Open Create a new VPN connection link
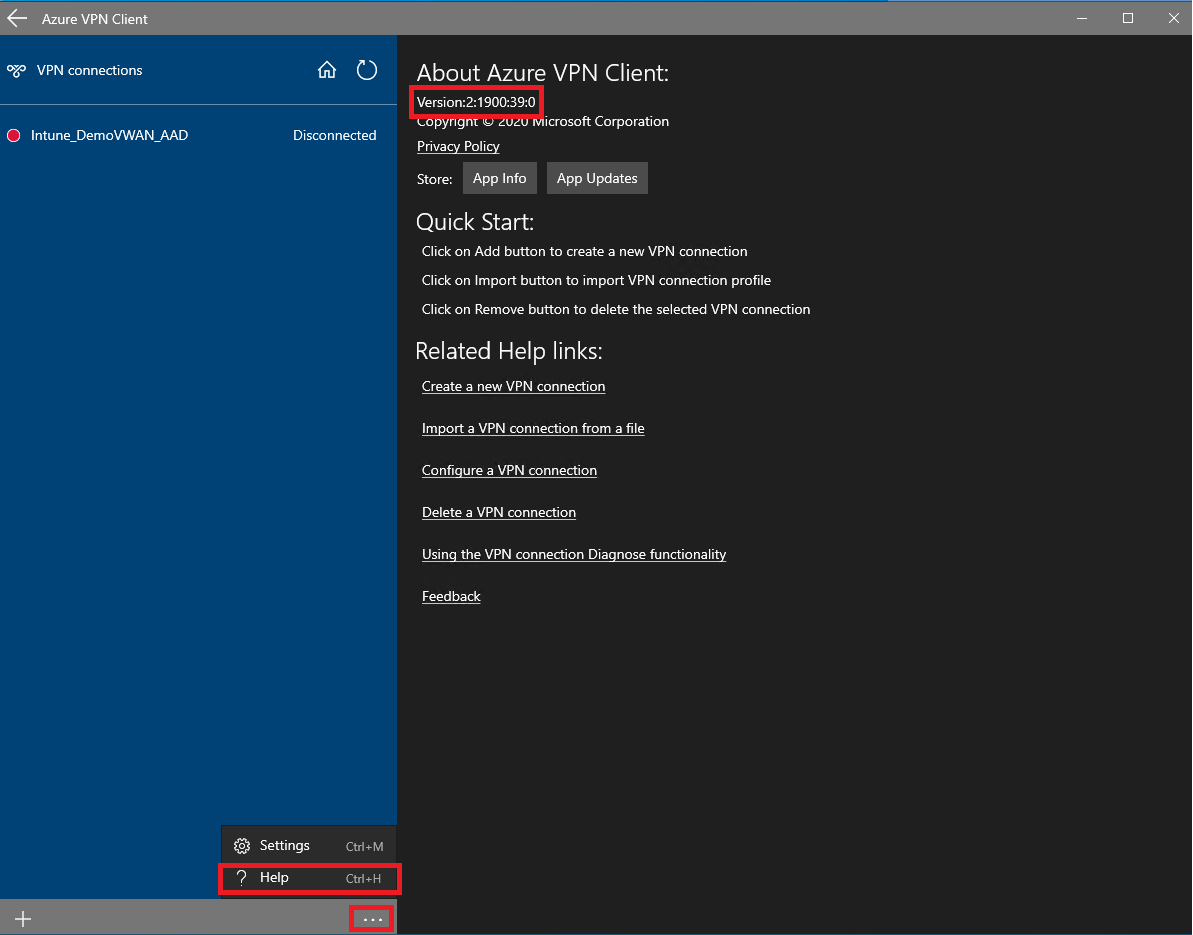The width and height of the screenshot is (1193, 935). [x=514, y=386]
